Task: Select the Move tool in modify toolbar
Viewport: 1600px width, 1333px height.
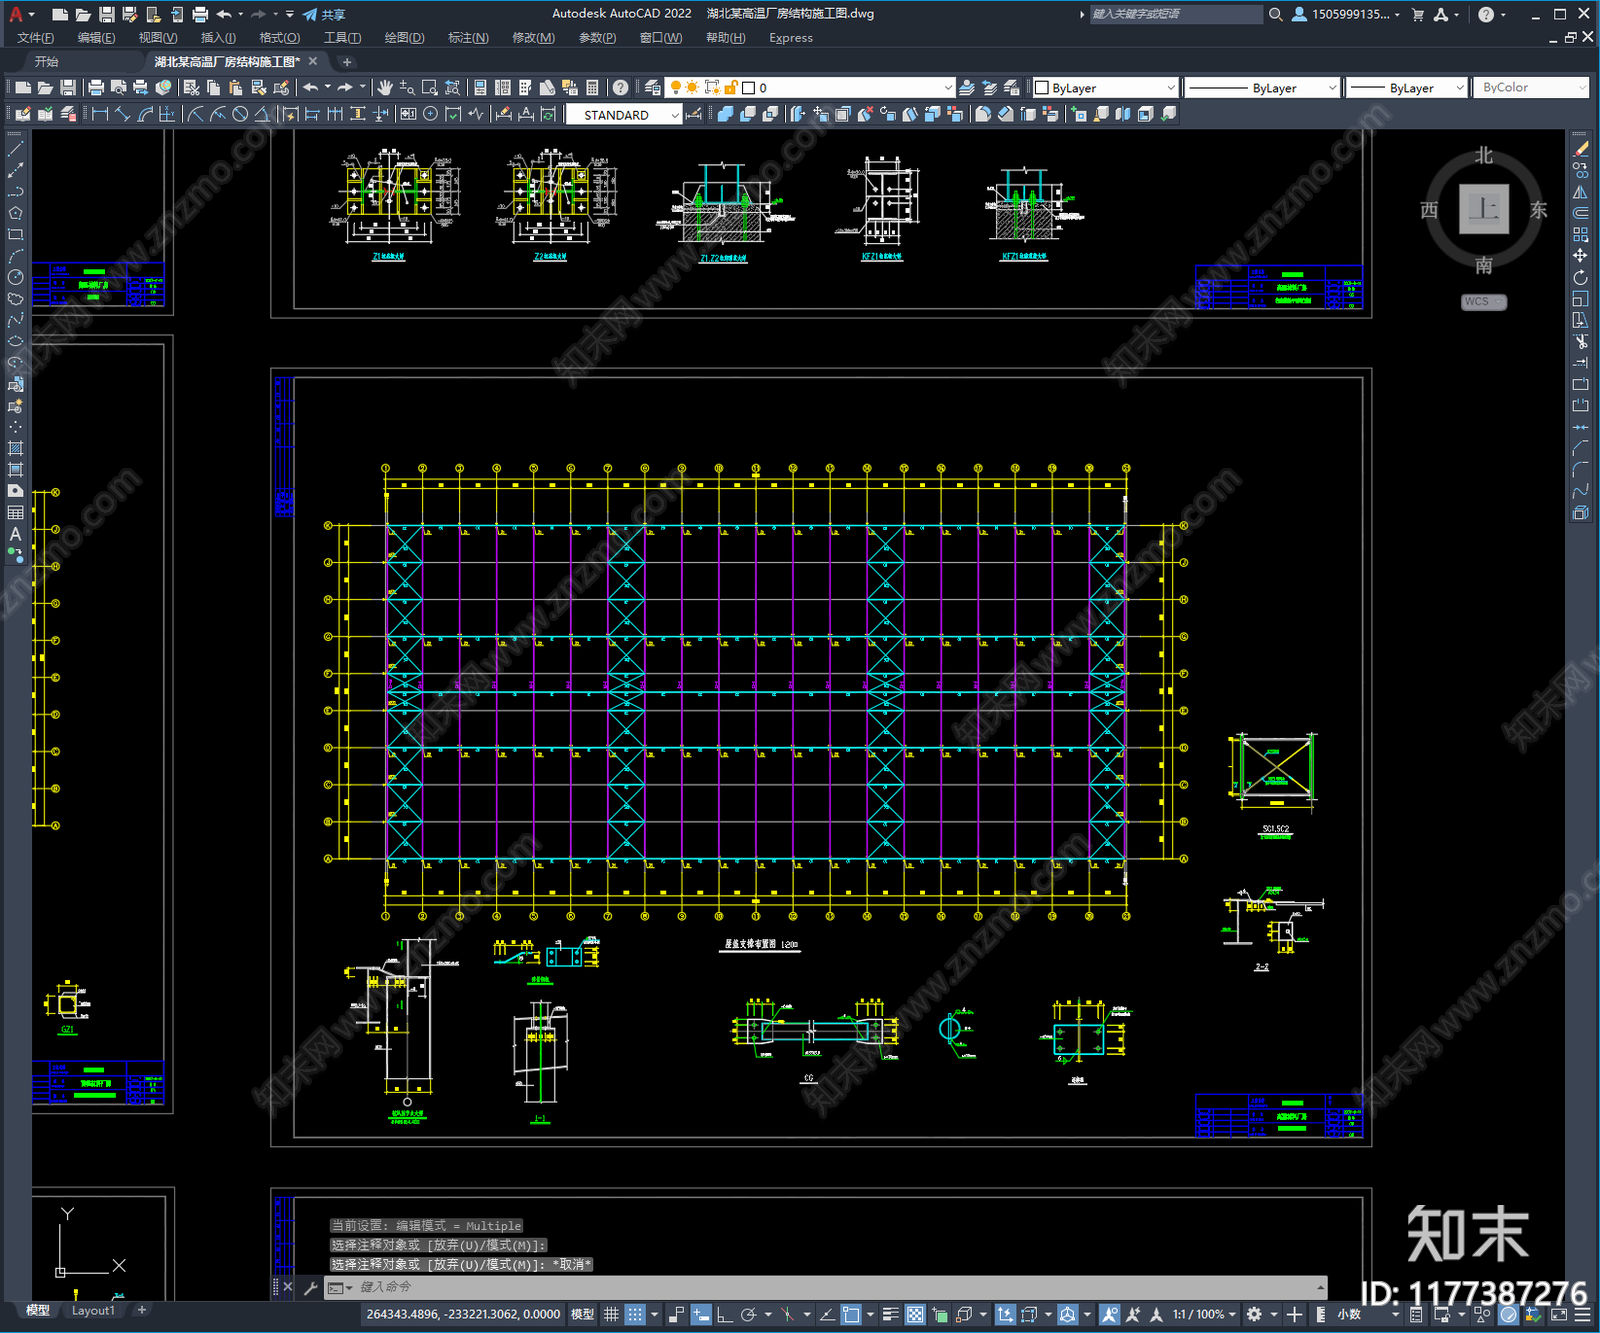Action: 1580,256
